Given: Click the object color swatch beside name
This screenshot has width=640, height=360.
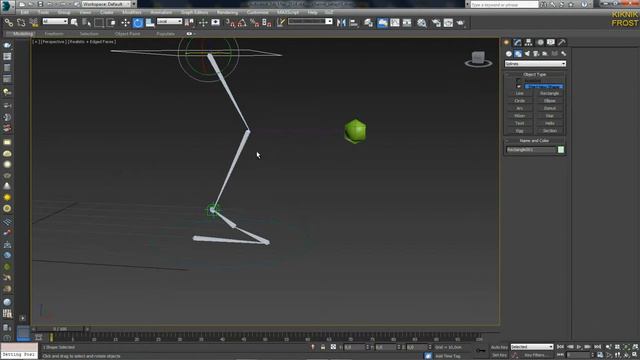Looking at the screenshot, I should click(x=561, y=150).
